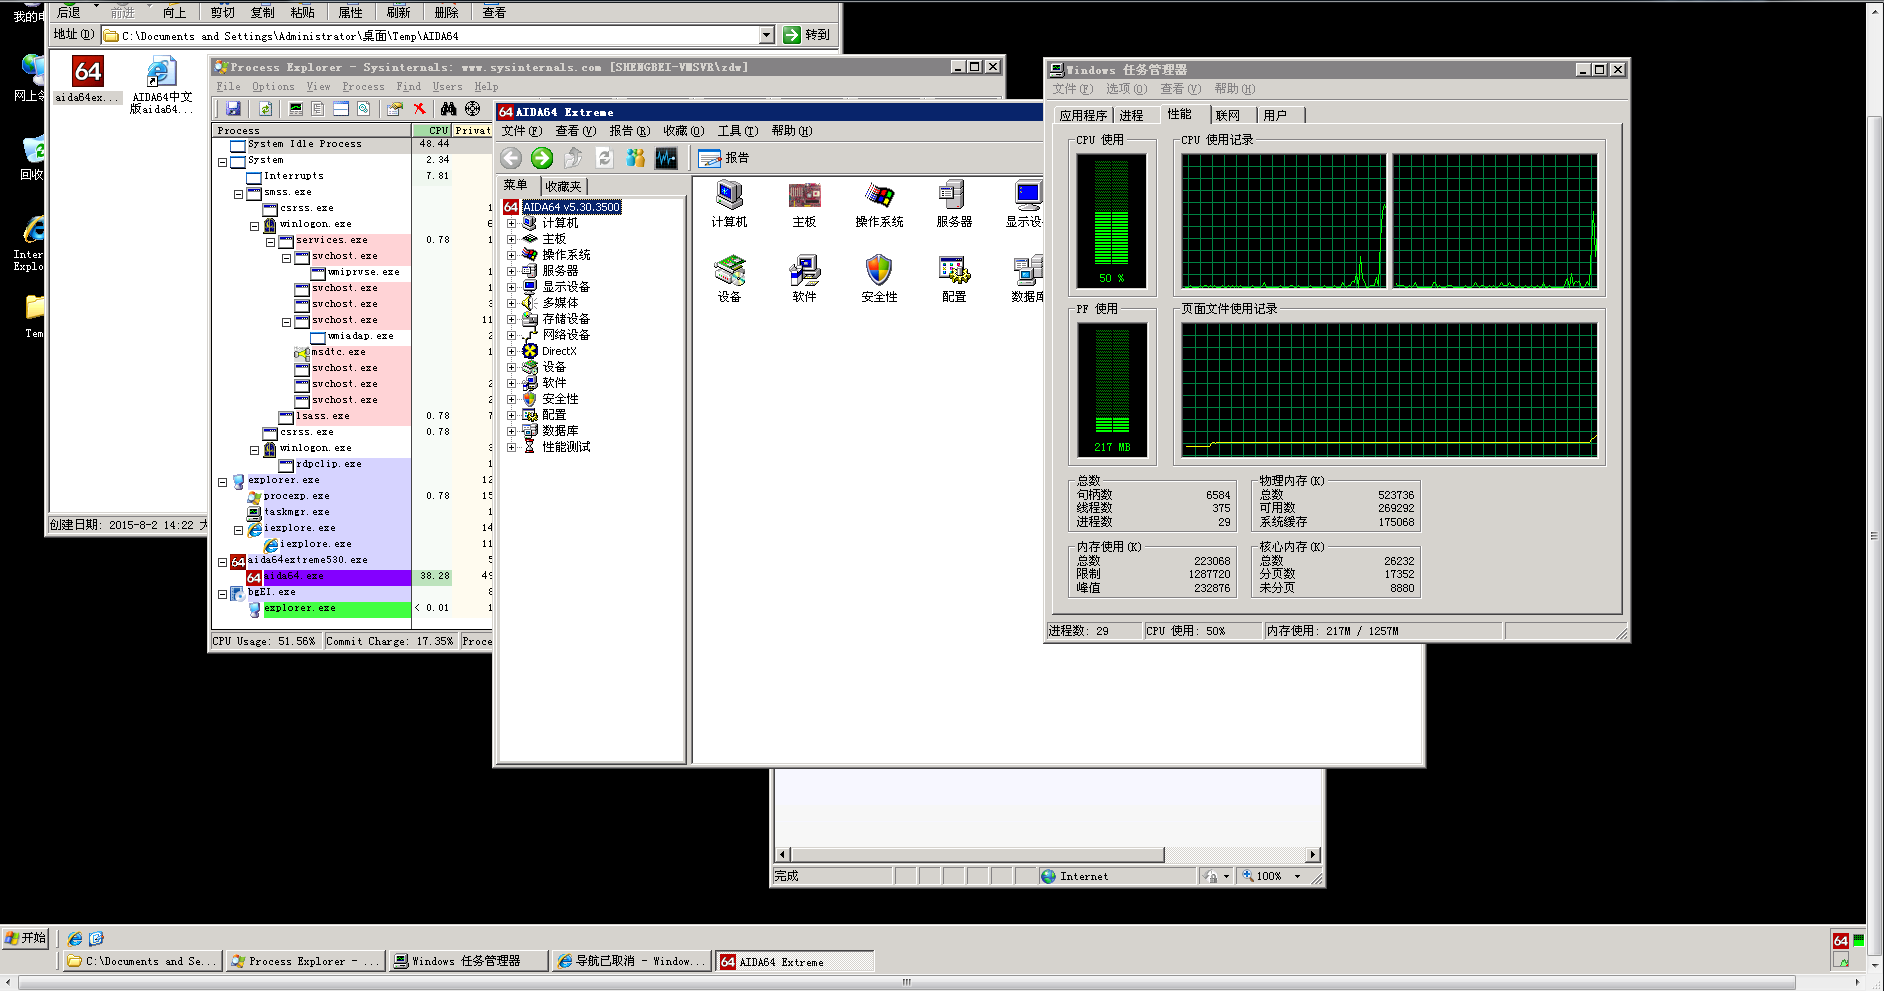Screen dimensions: 1884x991
Task: Click the Internet Explorer quick launch icon
Action: (75, 939)
